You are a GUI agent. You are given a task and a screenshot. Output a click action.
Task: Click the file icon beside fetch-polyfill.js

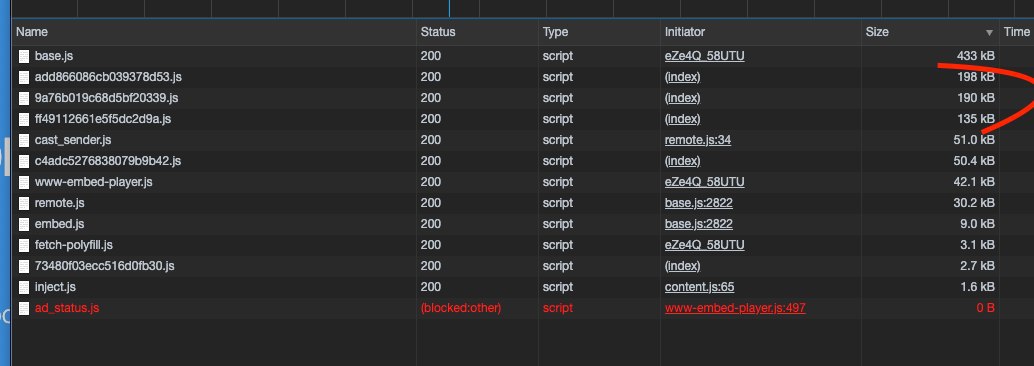click(x=24, y=246)
